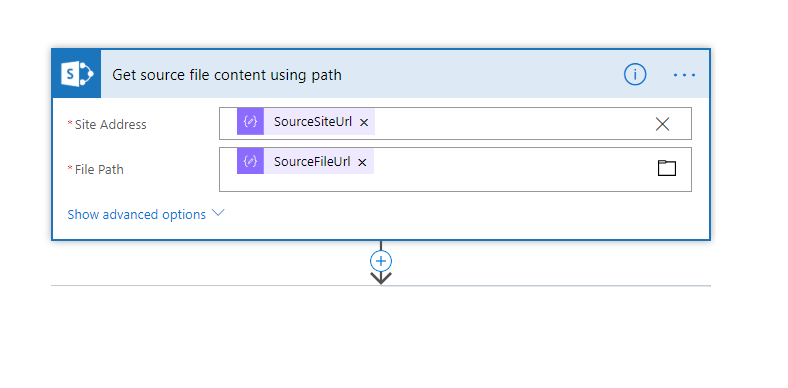Insert a new step with plus button
The image size is (788, 388).
pos(381,261)
